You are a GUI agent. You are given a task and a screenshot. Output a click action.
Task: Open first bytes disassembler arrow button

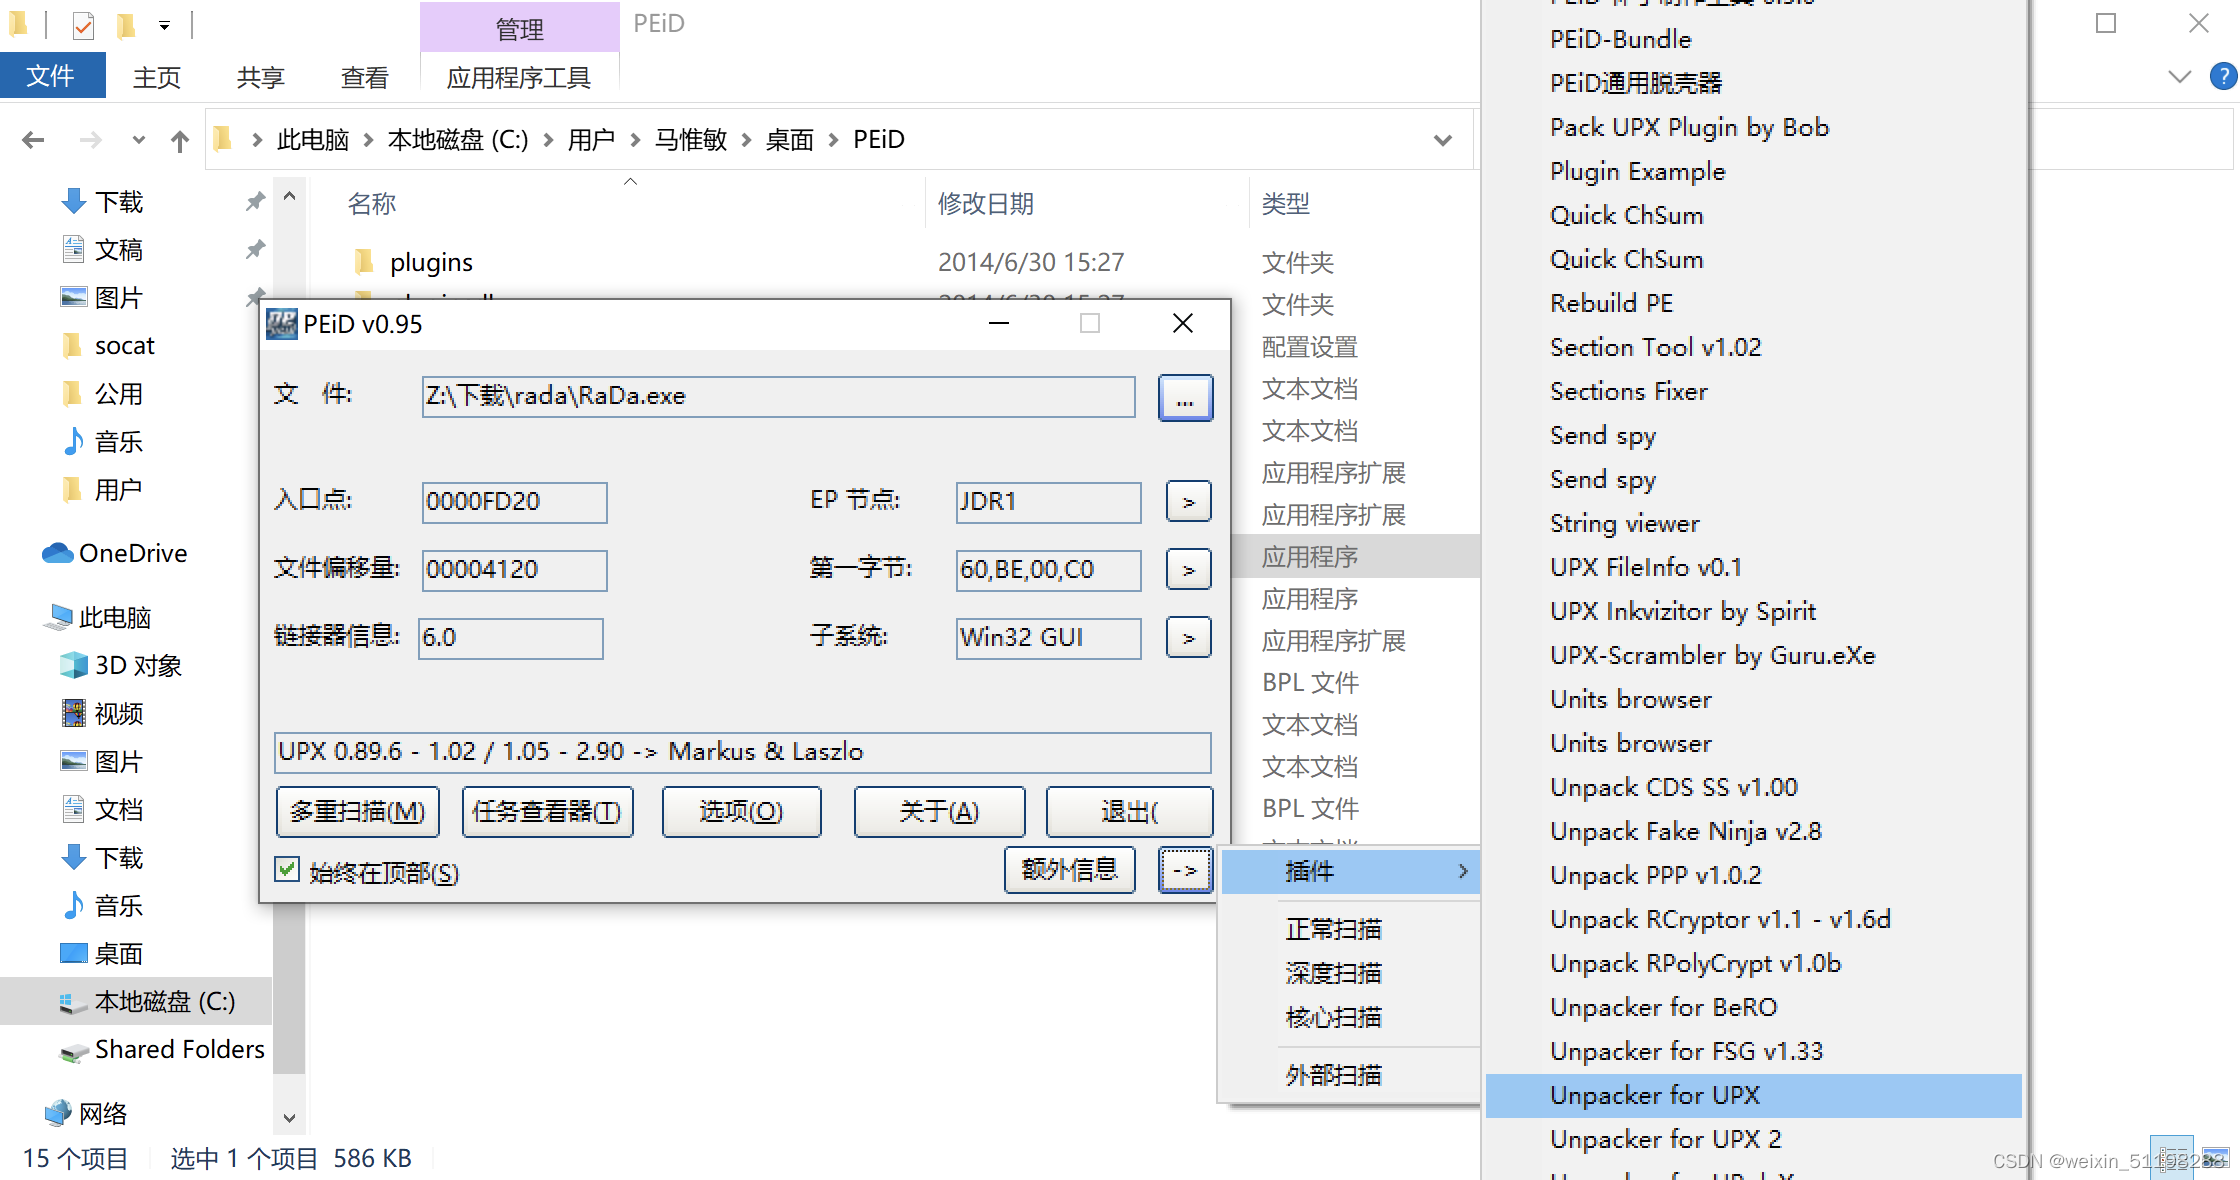tap(1188, 570)
